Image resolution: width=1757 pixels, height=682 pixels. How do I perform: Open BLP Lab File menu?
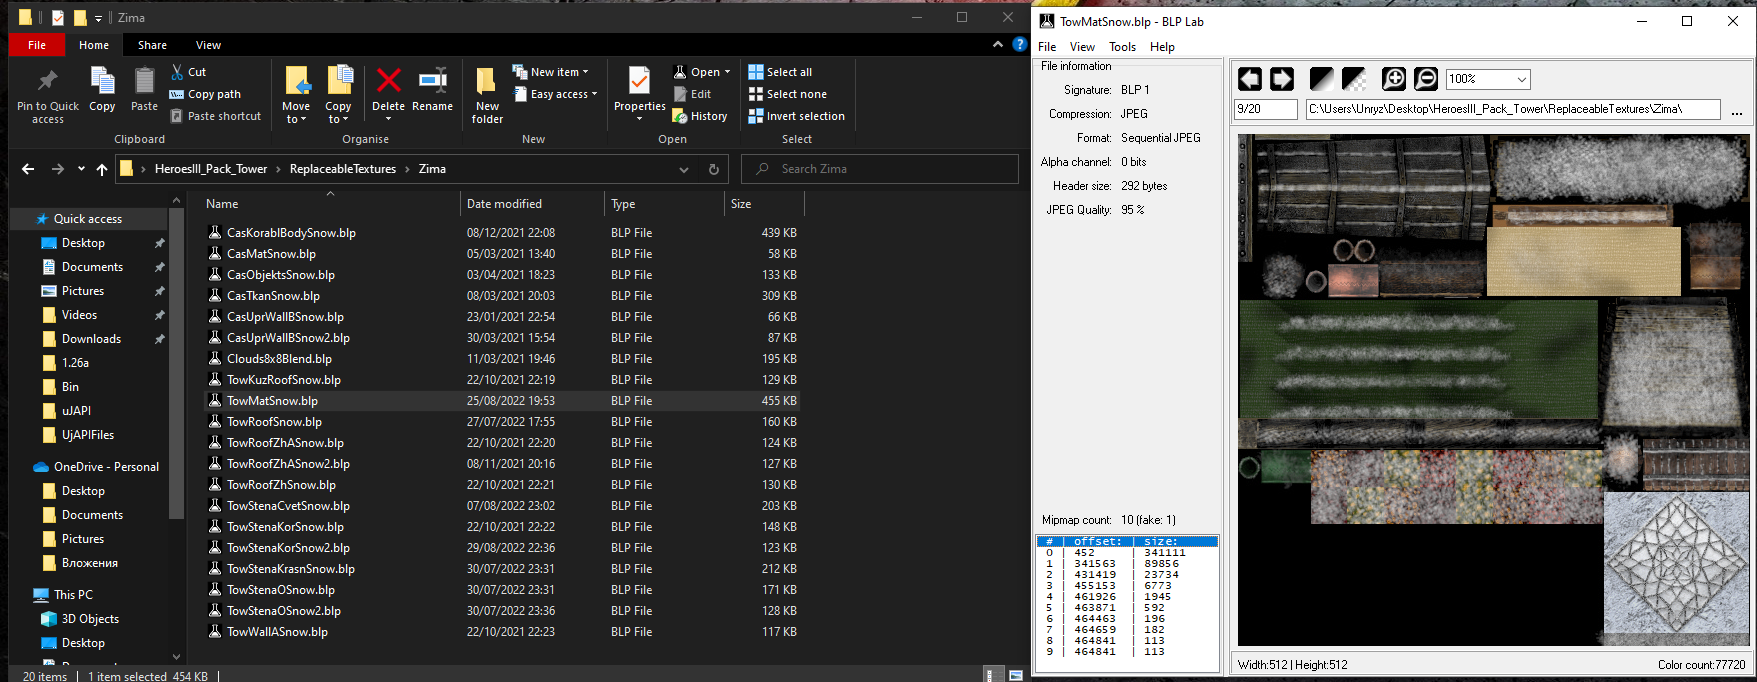[x=1047, y=47]
